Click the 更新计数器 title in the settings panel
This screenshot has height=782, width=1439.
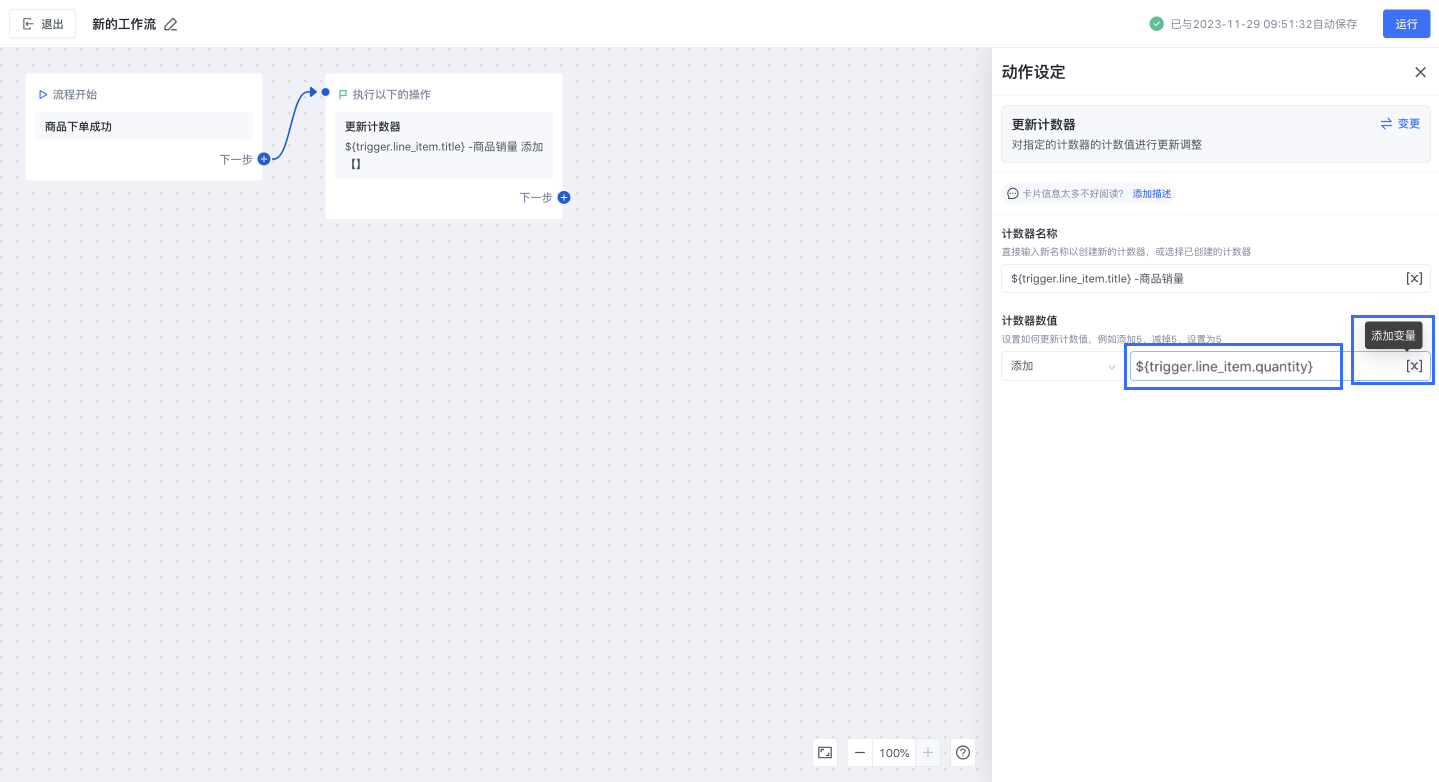(x=1044, y=125)
